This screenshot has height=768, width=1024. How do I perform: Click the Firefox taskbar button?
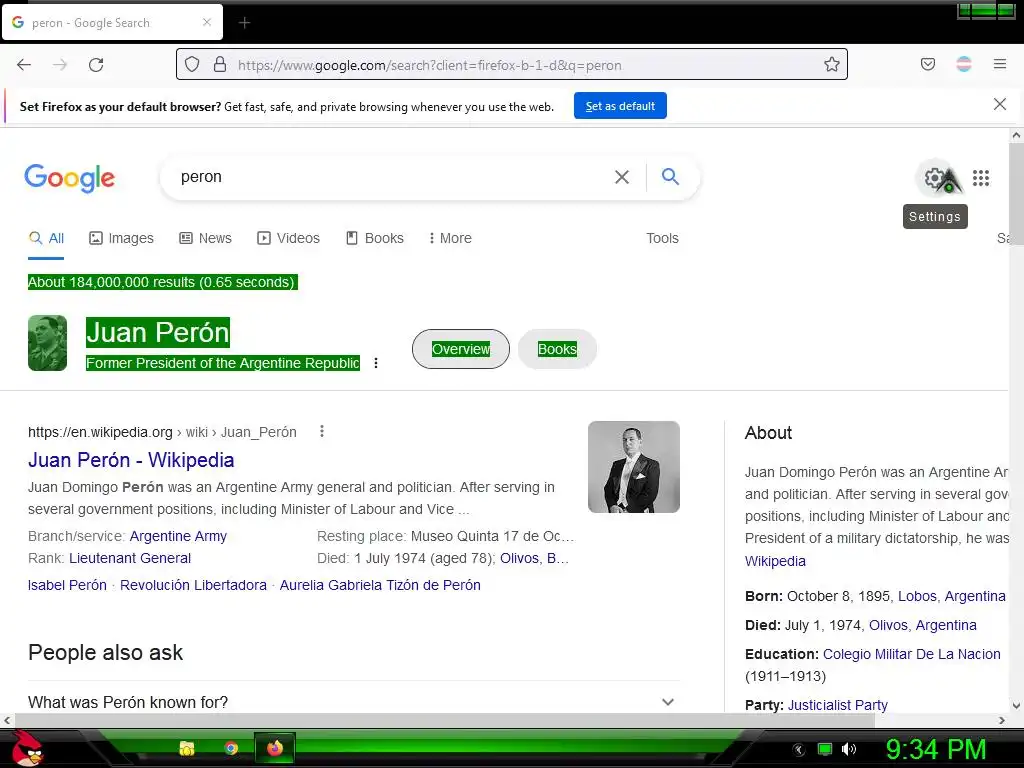pyautogui.click(x=275, y=748)
